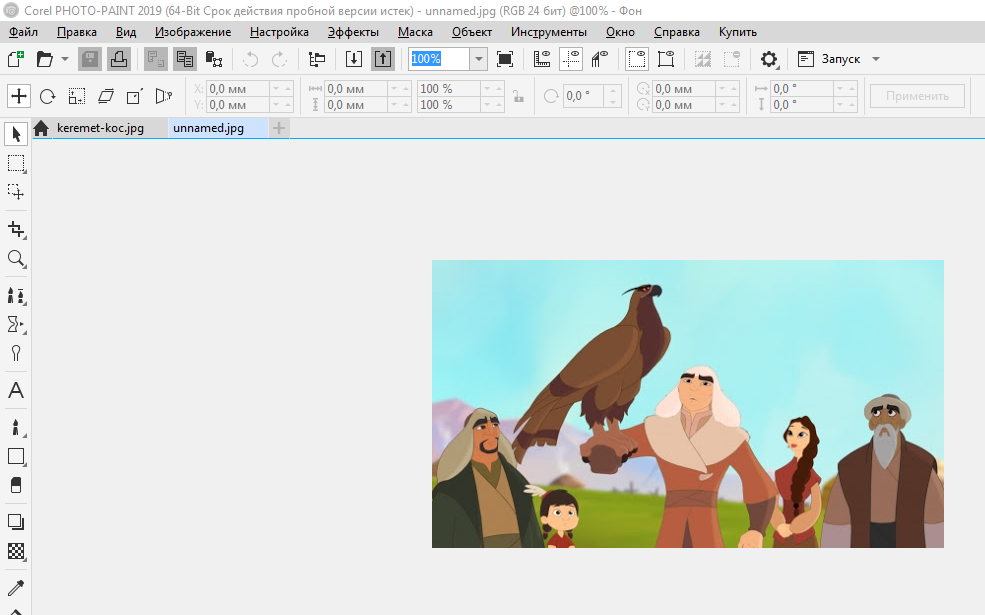Viewport: 985px width, 615px height.
Task: Select the Rectangle Mask tool
Action: pos(16,163)
